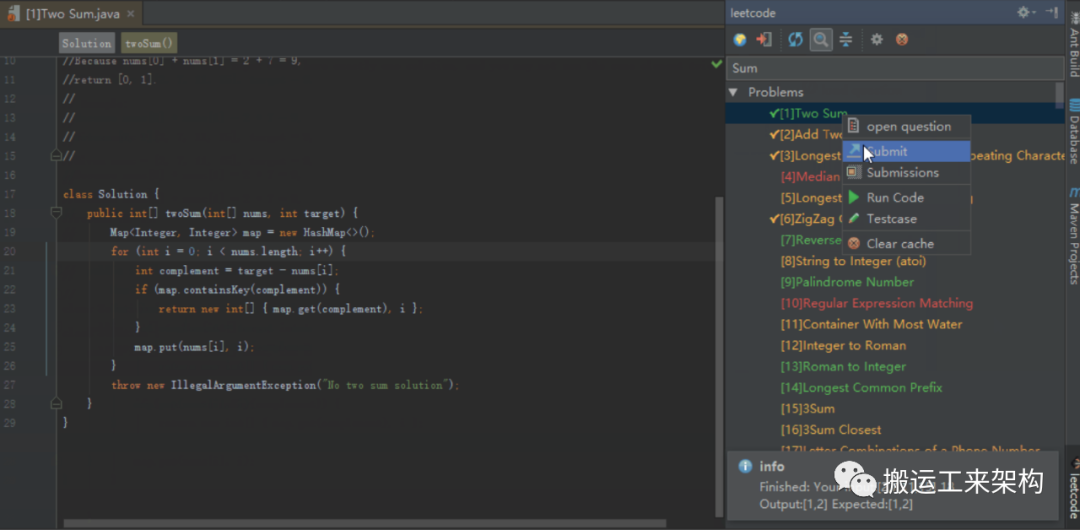Click the collapse all icon in leetcode toolbar

click(x=846, y=40)
